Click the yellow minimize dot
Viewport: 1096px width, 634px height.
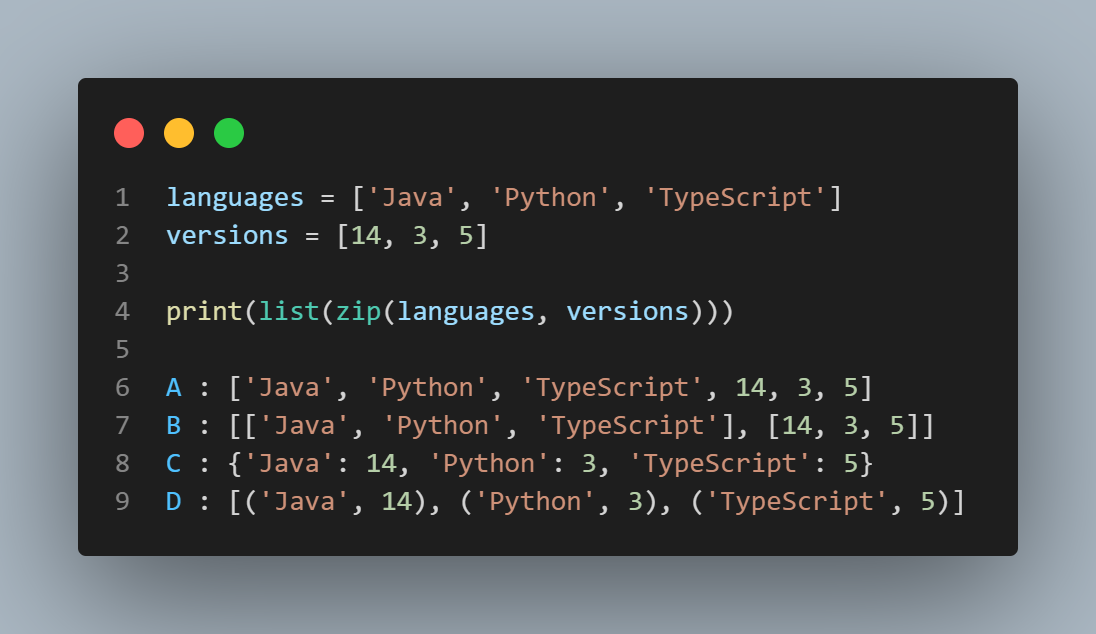click(179, 133)
